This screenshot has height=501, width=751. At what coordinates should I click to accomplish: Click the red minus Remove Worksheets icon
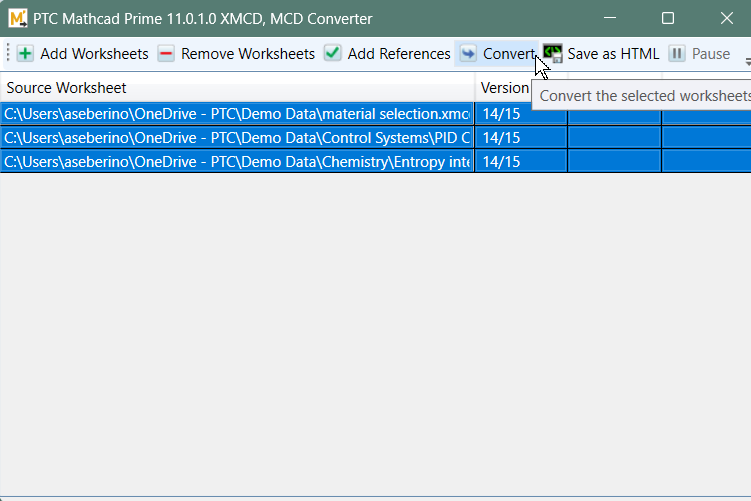point(166,54)
